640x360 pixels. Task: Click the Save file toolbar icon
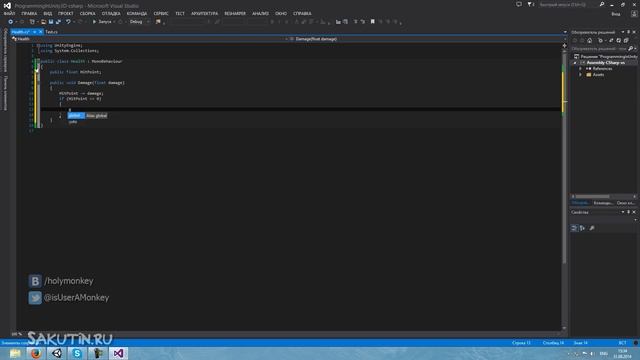(51, 22)
